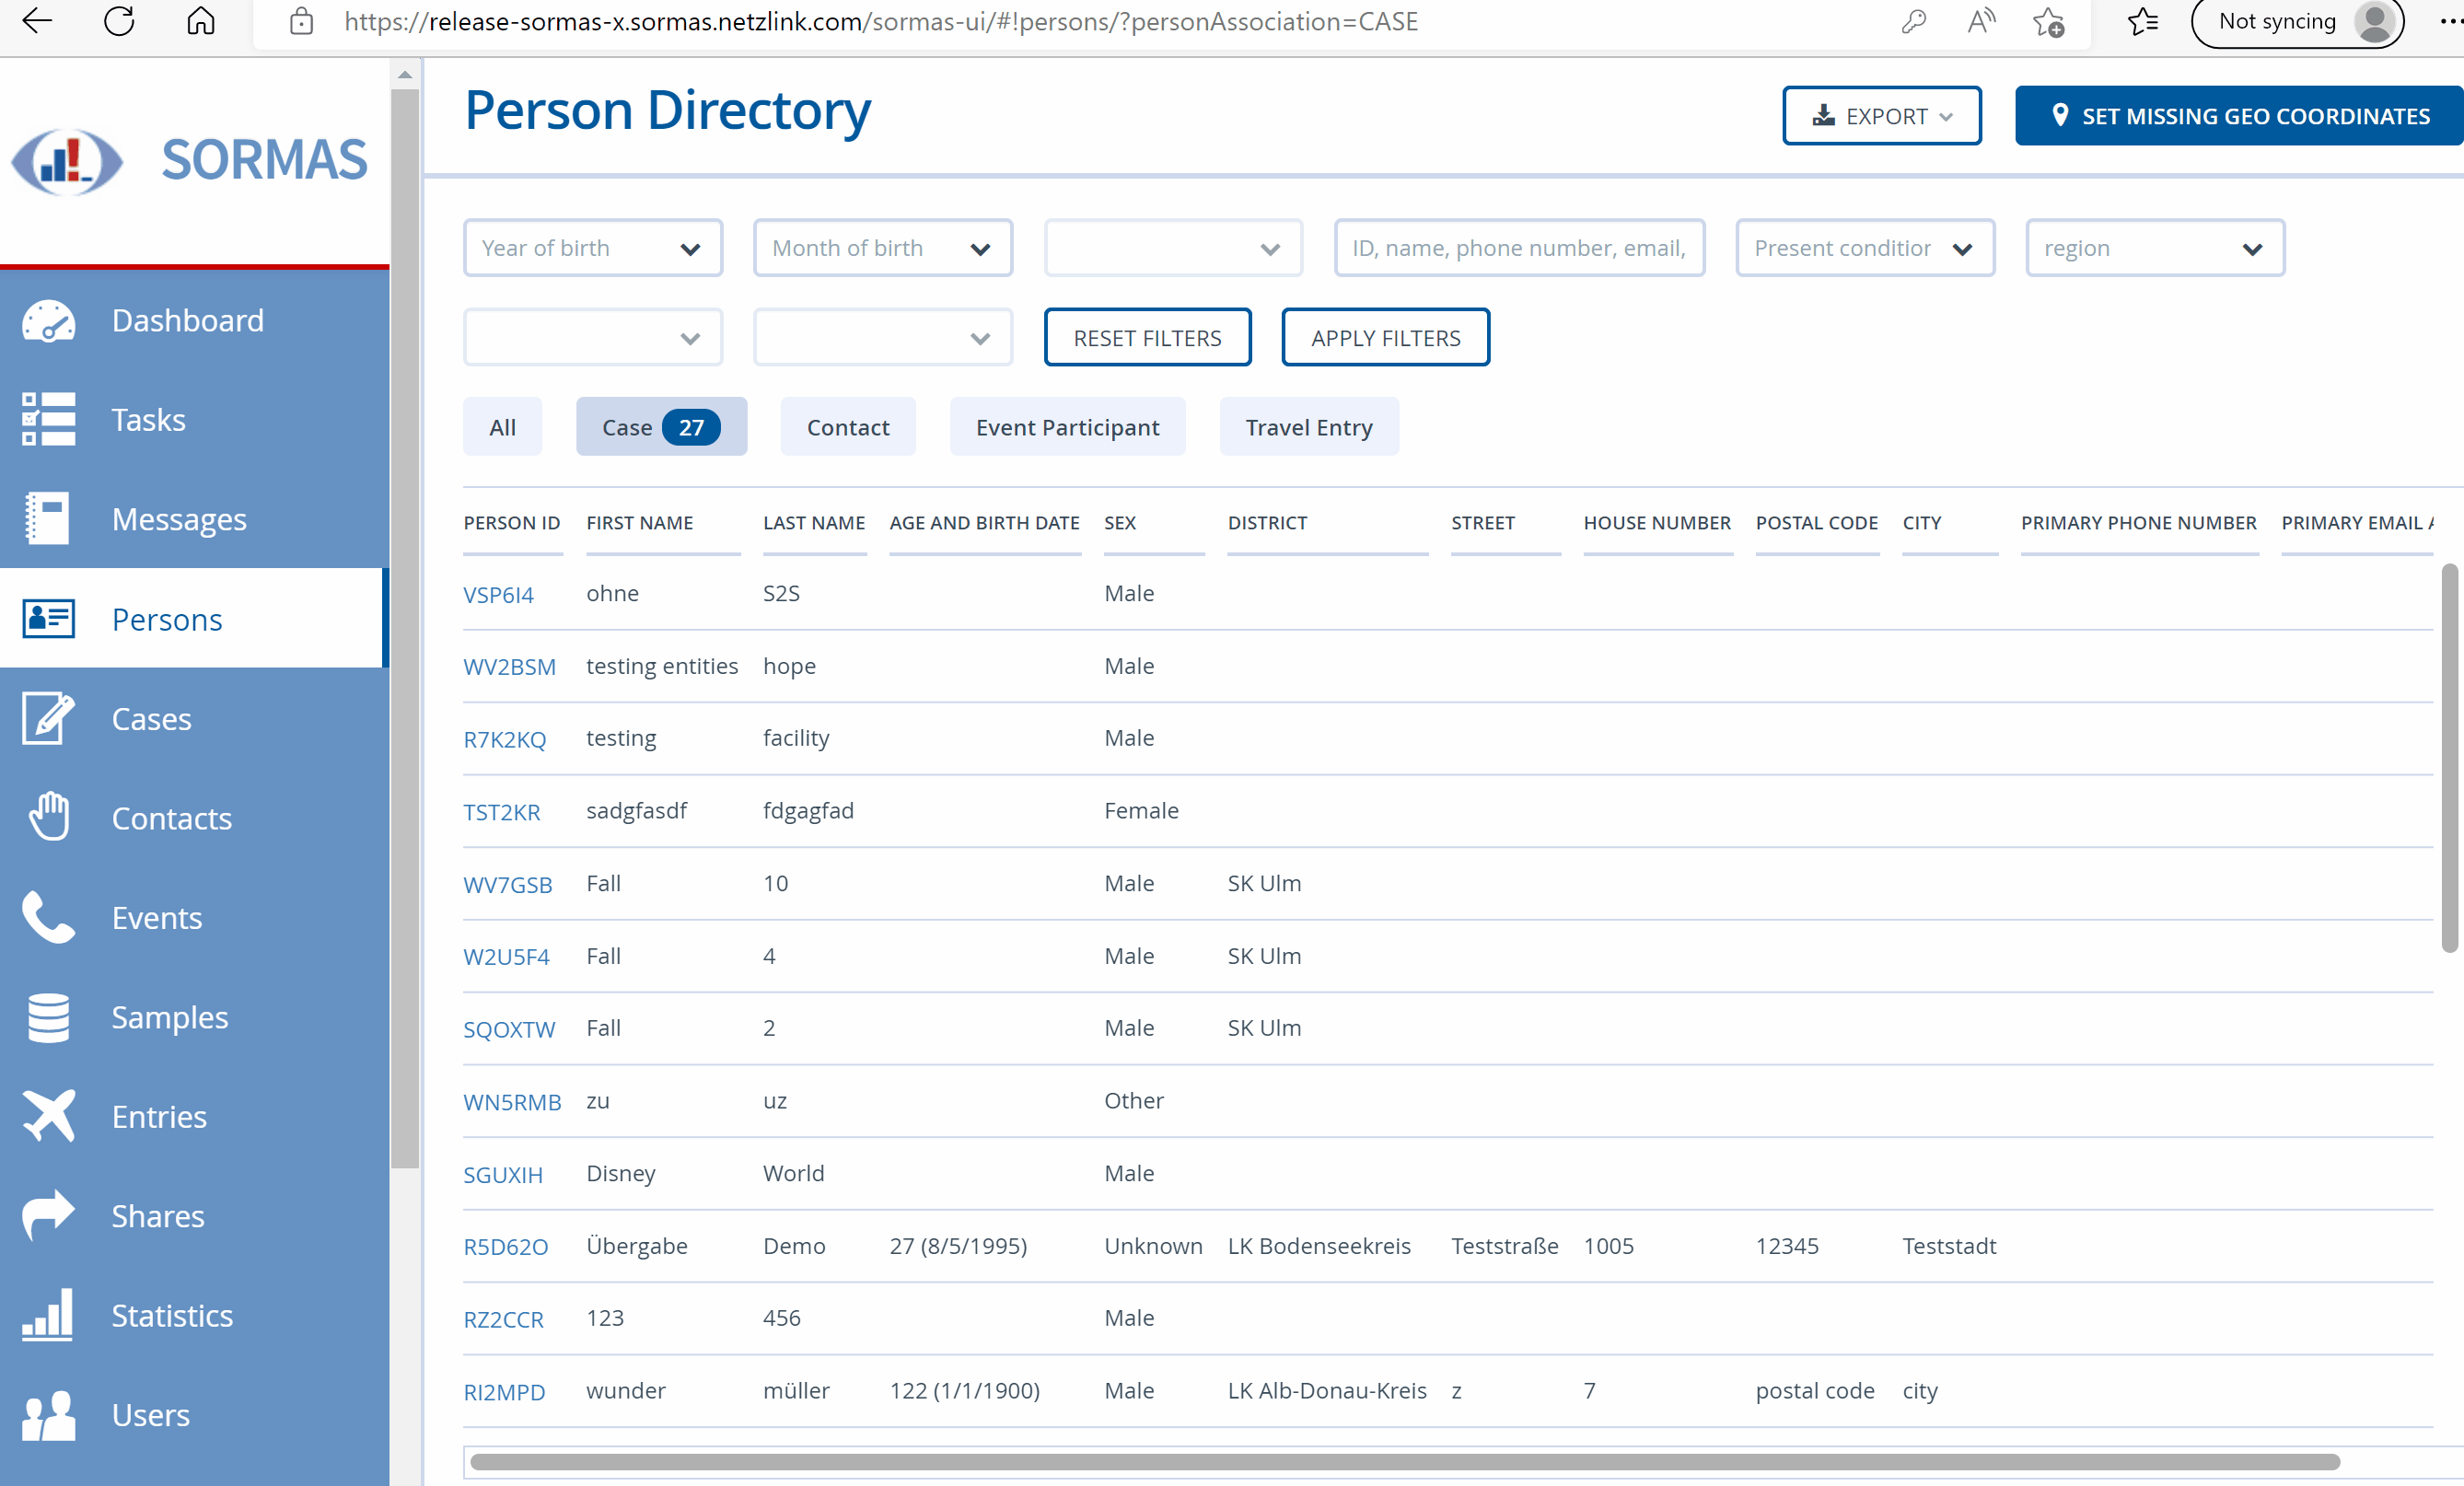The image size is (2464, 1486).
Task: Refresh the browser page
Action: point(119,21)
